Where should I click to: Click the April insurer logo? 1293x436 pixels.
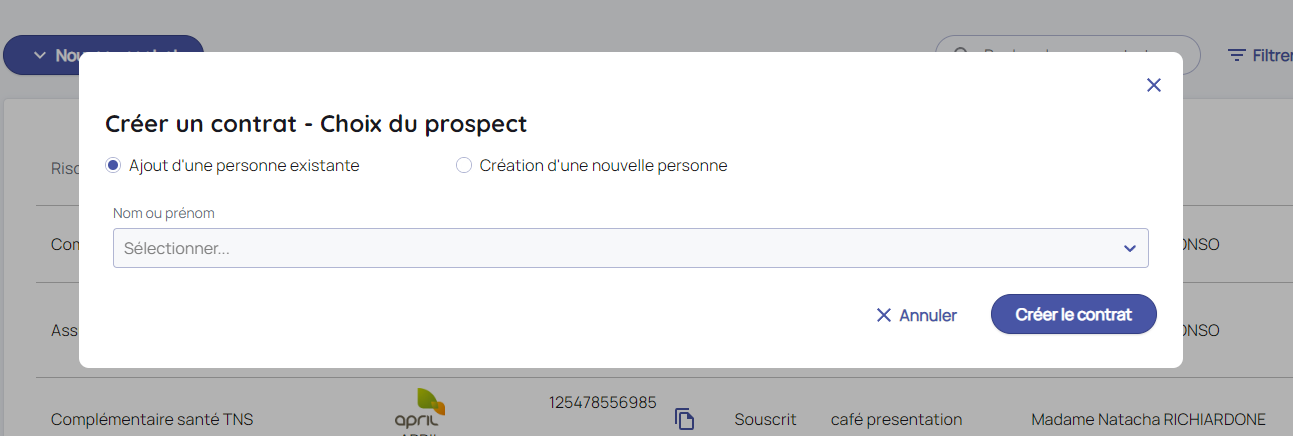click(x=420, y=410)
